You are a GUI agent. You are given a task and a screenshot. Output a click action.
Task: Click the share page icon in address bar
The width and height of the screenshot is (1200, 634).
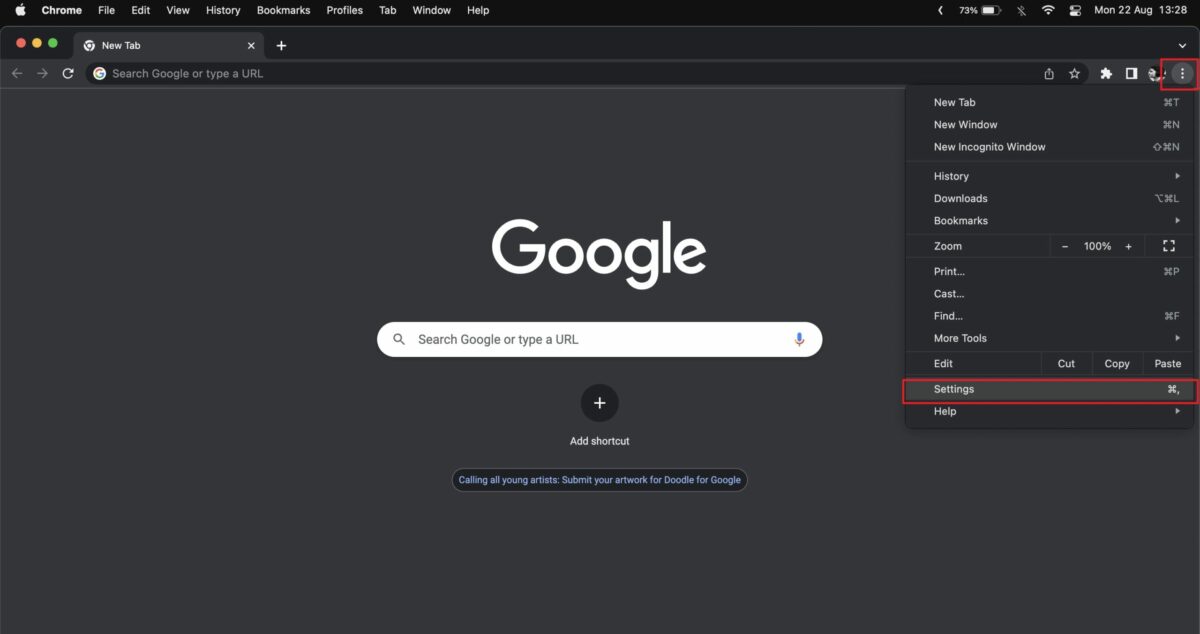pyautogui.click(x=1049, y=73)
